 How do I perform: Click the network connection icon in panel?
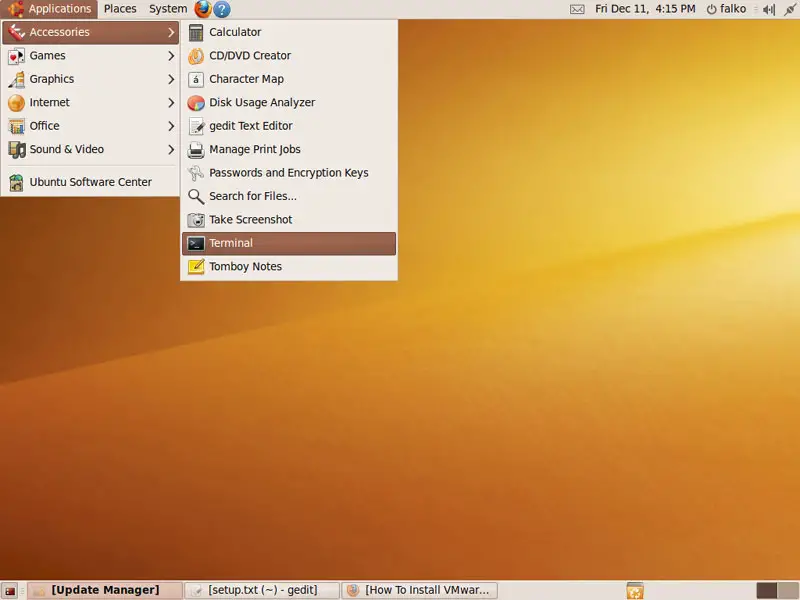point(790,9)
